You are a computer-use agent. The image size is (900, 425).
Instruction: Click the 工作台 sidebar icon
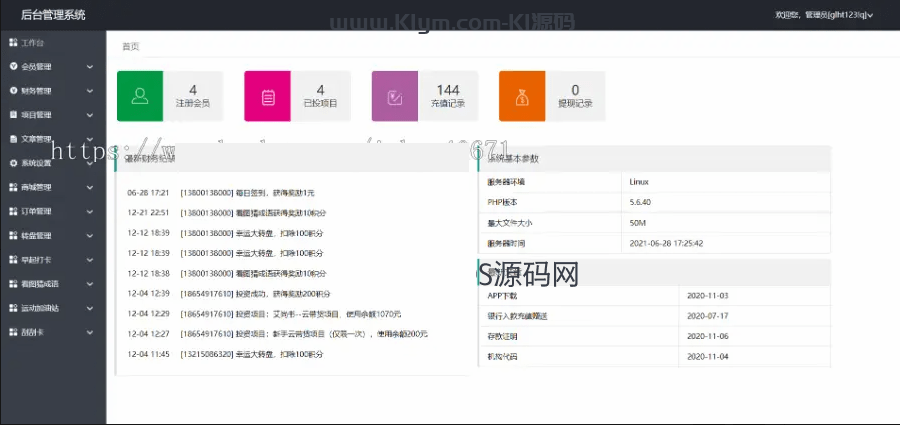[13, 43]
